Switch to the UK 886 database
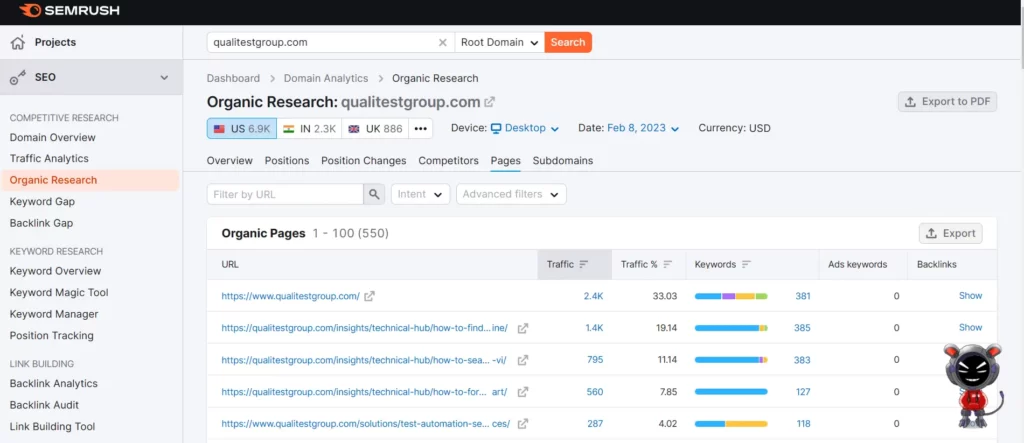 click(x=376, y=129)
